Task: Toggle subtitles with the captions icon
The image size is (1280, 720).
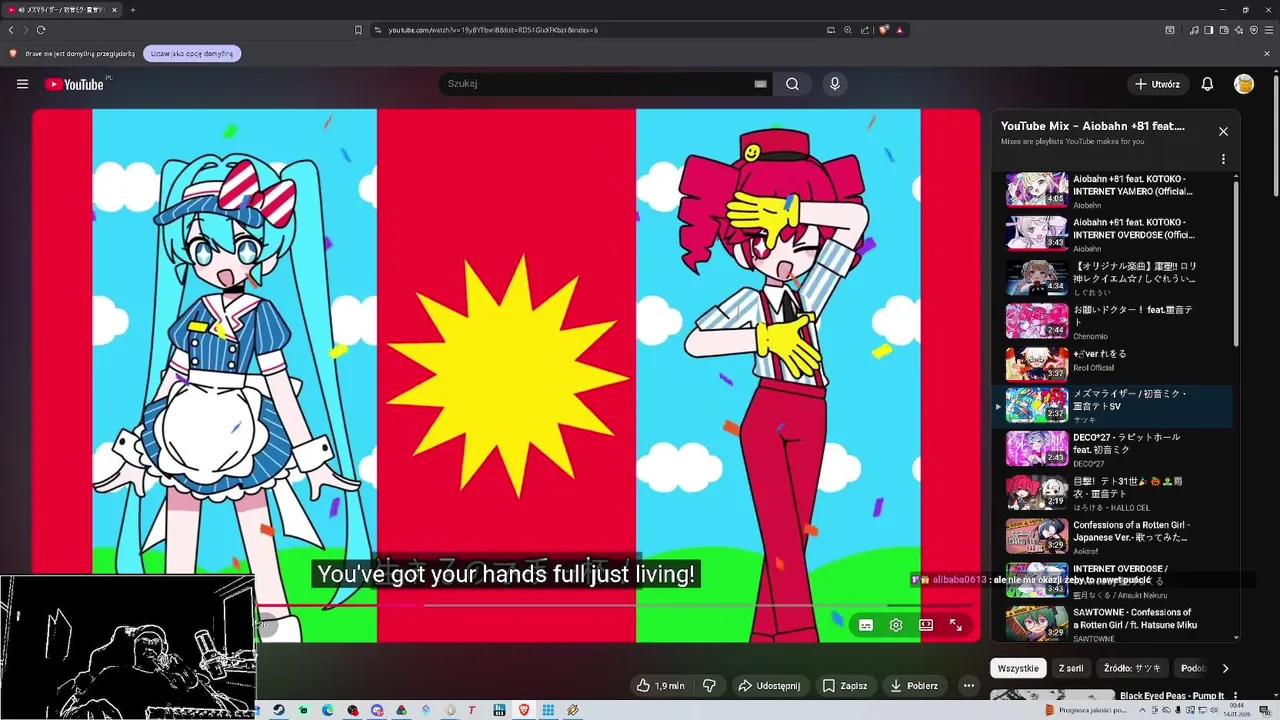Action: point(866,625)
